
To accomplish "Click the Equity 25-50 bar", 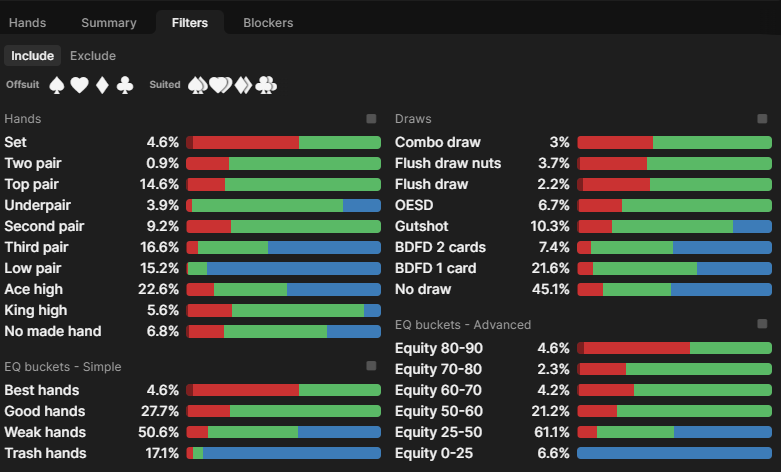I will pos(675,432).
